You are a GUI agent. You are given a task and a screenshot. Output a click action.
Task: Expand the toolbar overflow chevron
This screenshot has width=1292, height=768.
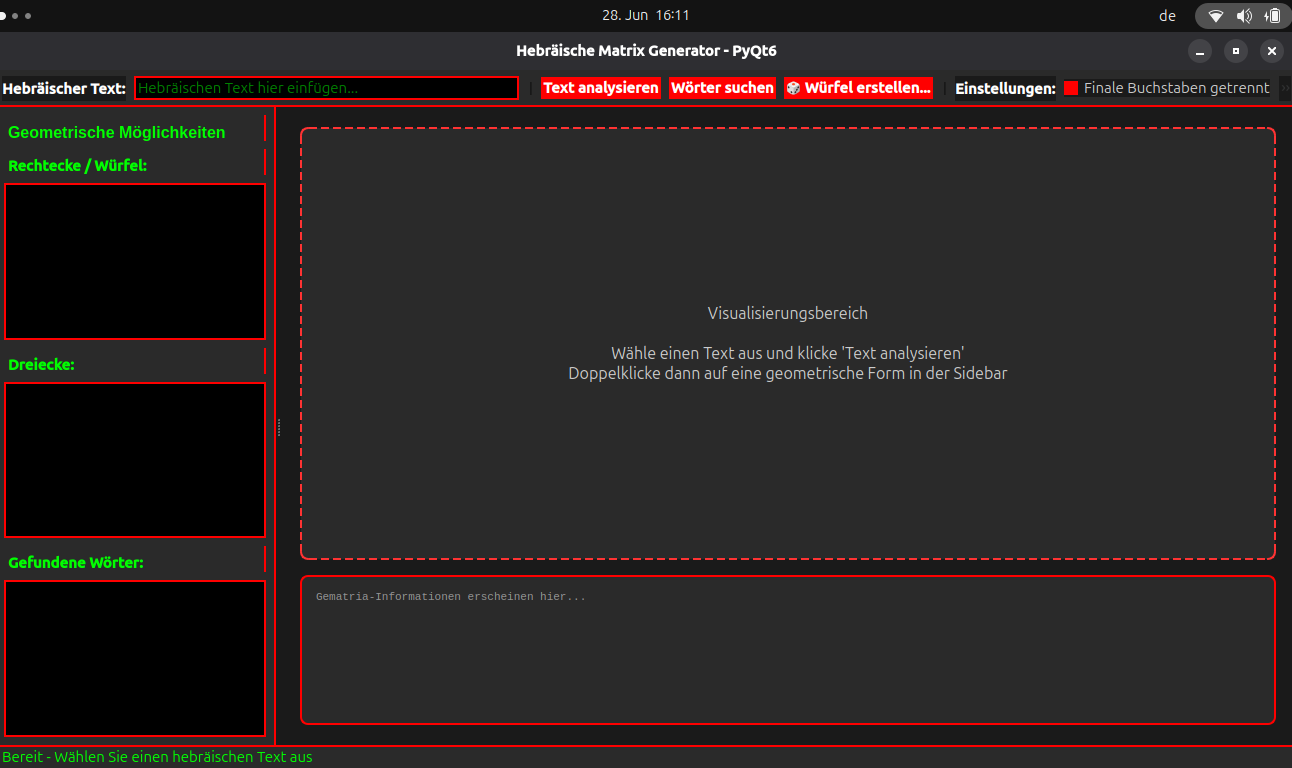pos(1285,88)
